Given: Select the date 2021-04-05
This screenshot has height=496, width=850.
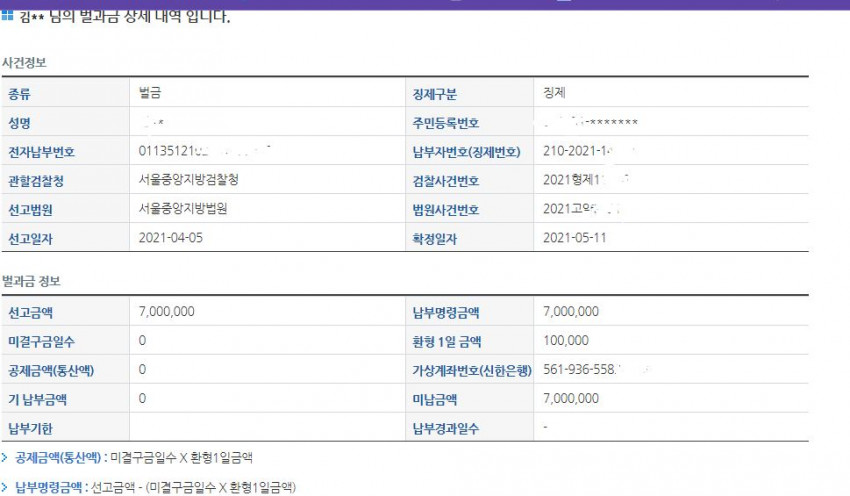Looking at the screenshot, I should 171,237.
